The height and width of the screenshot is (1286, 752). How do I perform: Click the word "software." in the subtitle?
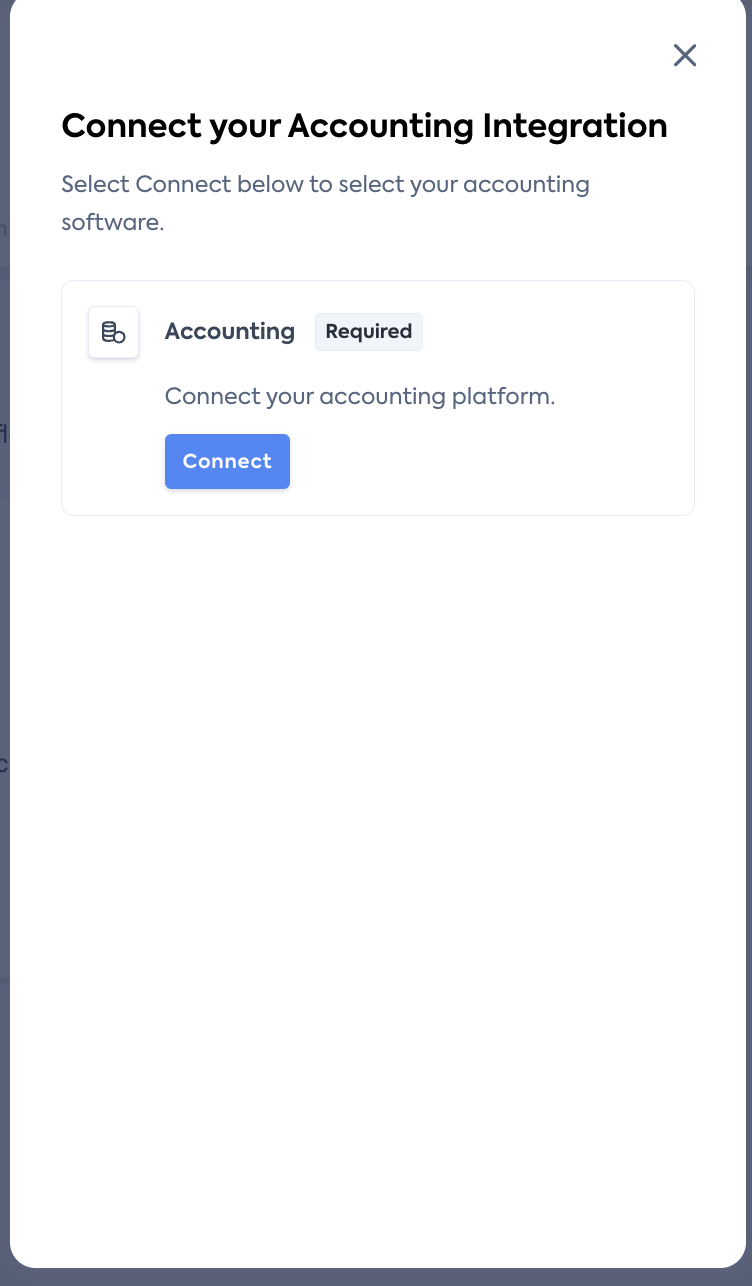(x=112, y=222)
